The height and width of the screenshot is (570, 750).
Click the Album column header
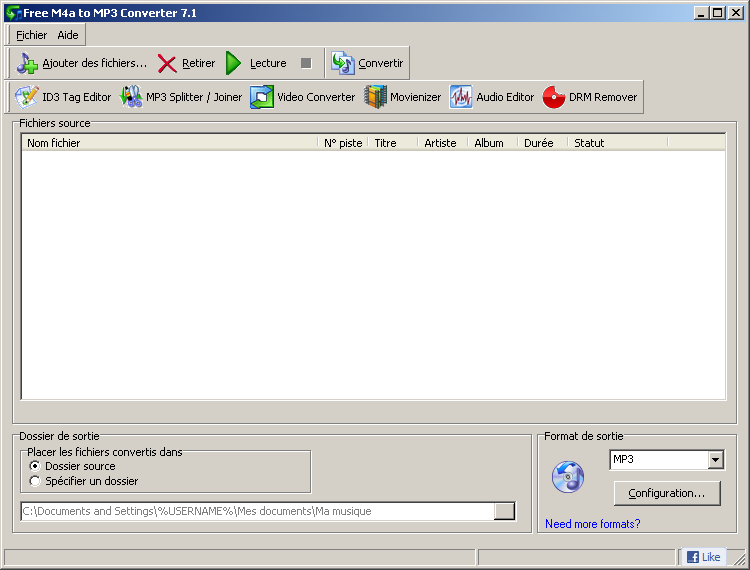point(493,143)
